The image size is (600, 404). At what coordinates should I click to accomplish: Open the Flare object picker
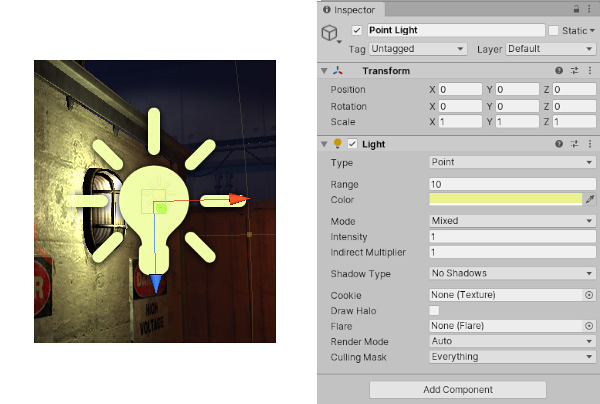tap(589, 326)
